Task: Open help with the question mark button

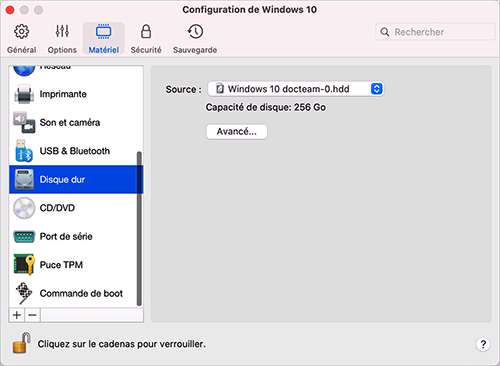Action: click(483, 344)
